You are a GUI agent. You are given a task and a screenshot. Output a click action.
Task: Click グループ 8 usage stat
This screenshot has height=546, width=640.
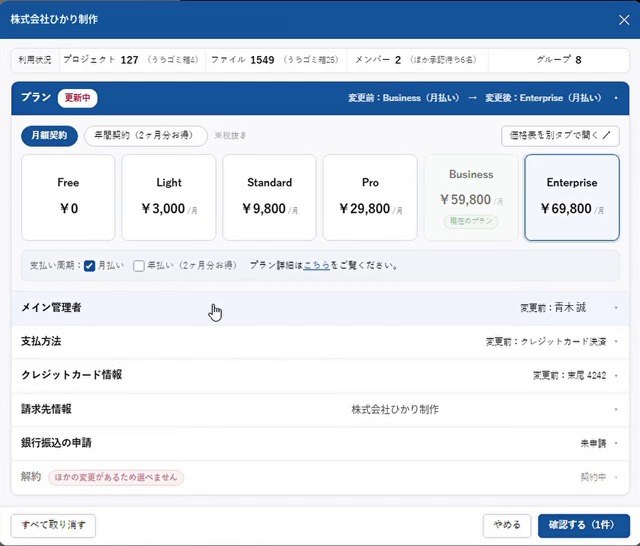point(559,60)
